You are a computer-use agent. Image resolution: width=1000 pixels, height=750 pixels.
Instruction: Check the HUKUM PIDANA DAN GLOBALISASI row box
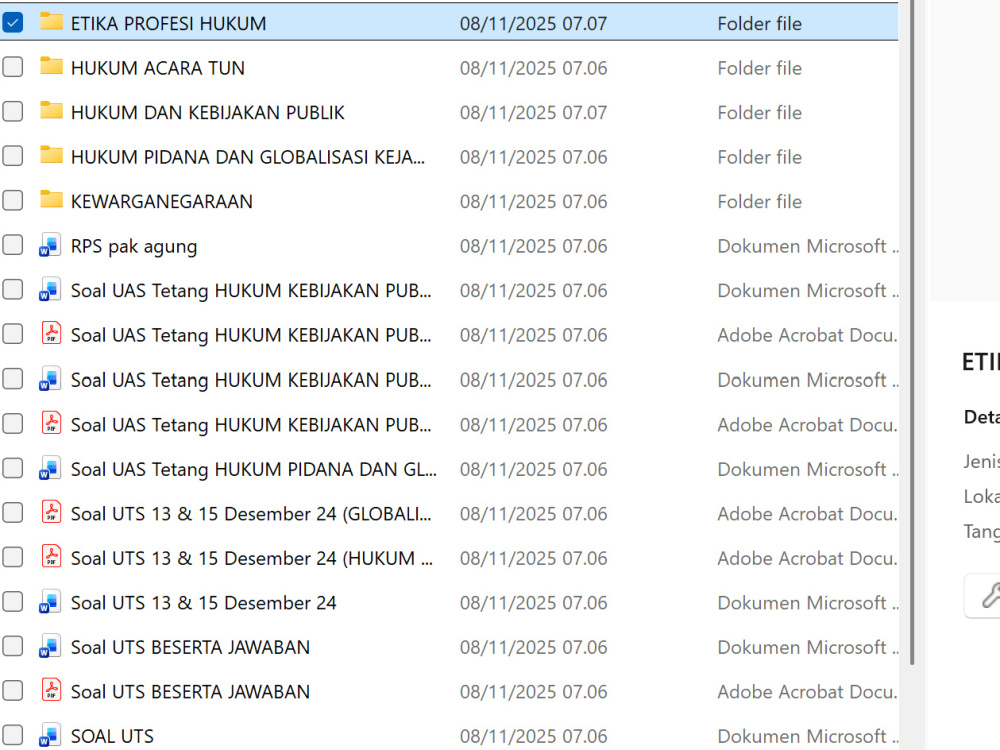pos(13,156)
